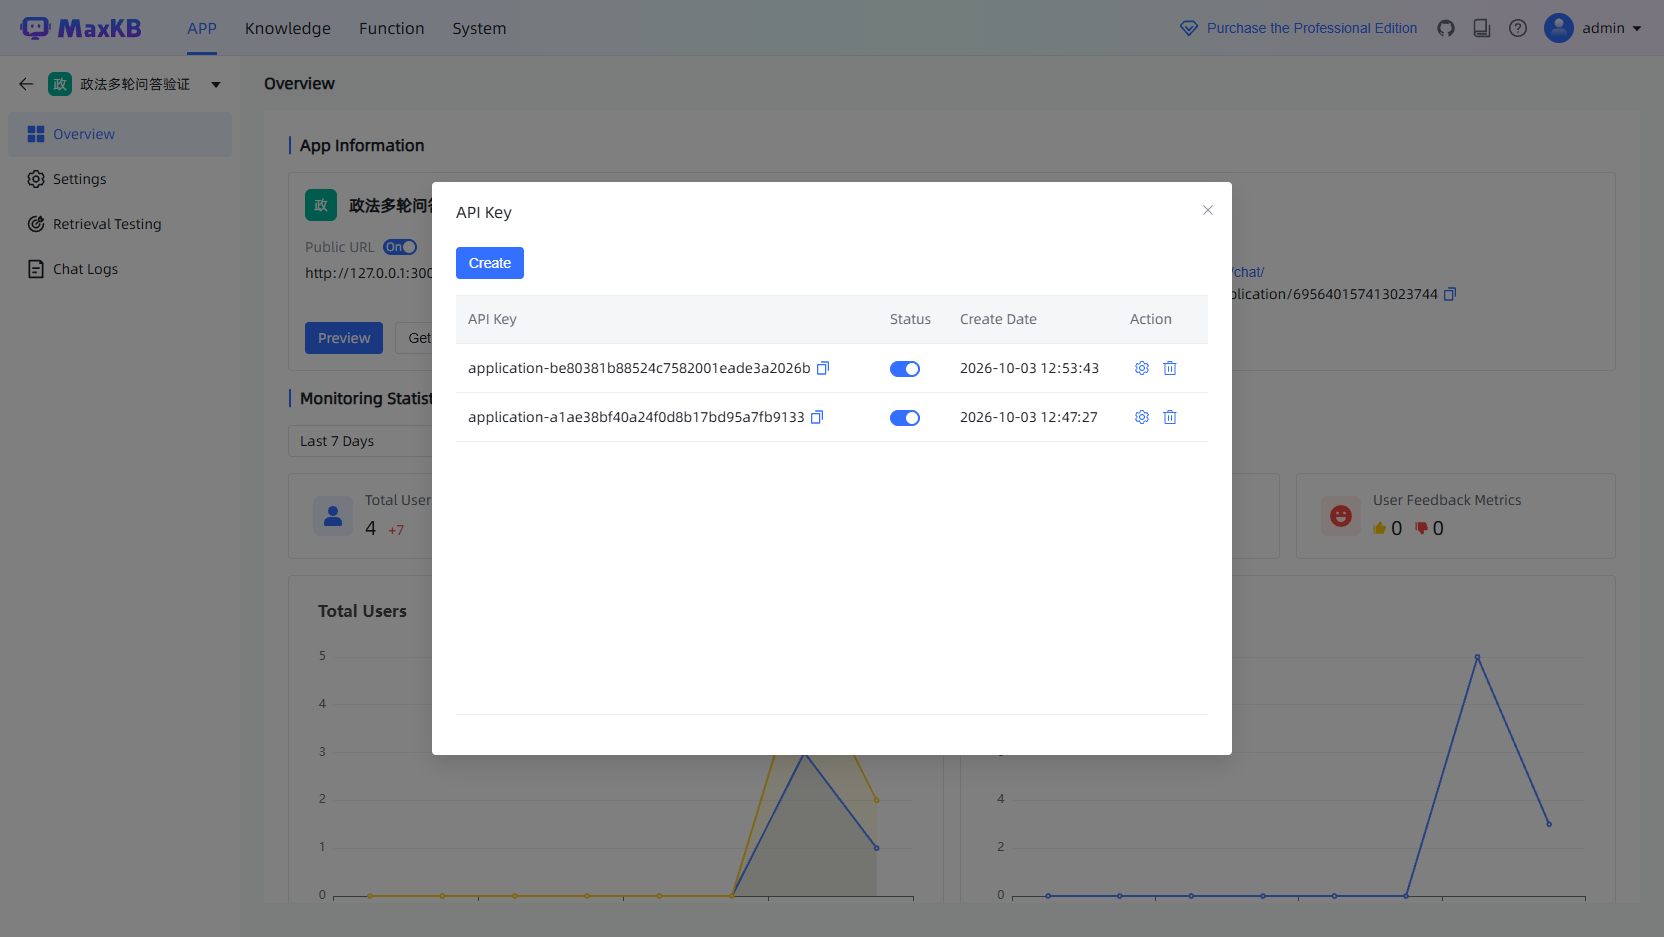This screenshot has width=1664, height=937.
Task: Click the MaxKB logo
Action: (x=80, y=28)
